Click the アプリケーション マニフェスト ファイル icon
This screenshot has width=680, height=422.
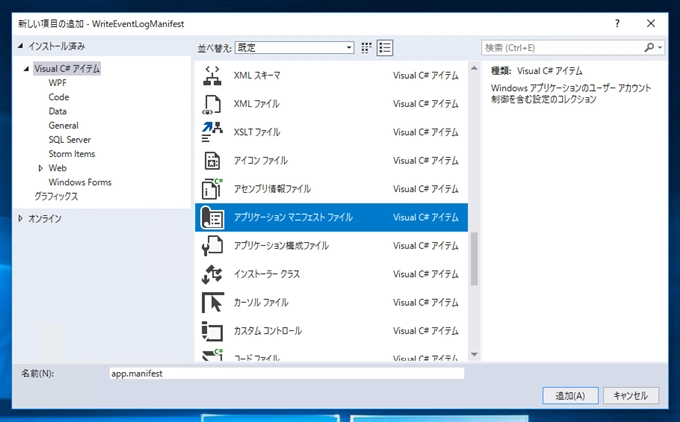pyautogui.click(x=212, y=218)
